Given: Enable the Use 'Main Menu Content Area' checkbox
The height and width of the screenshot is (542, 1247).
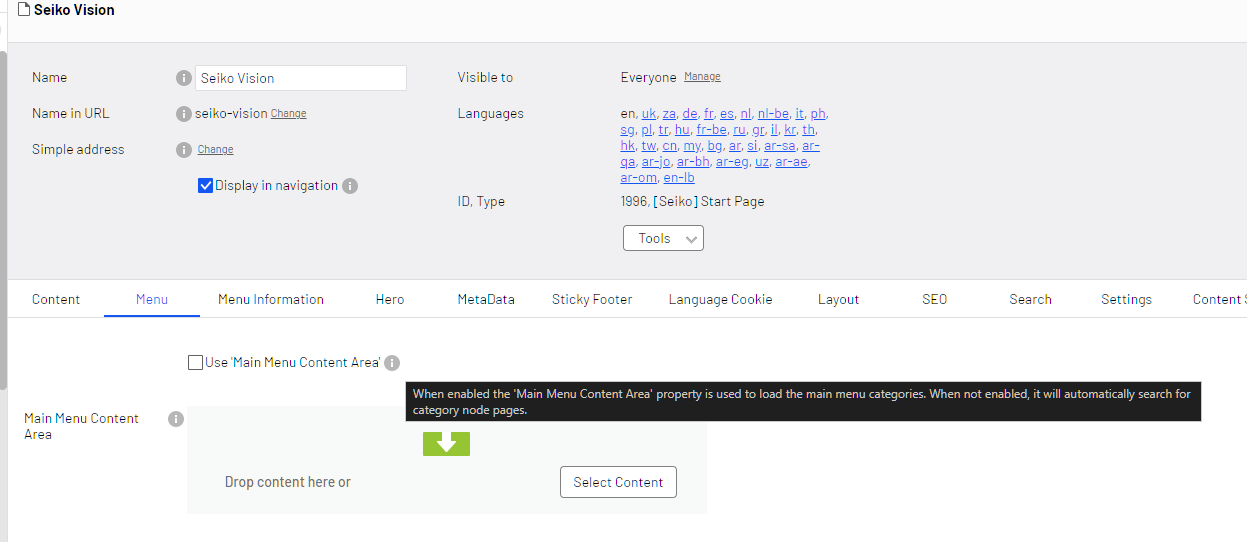Looking at the screenshot, I should click(x=195, y=363).
